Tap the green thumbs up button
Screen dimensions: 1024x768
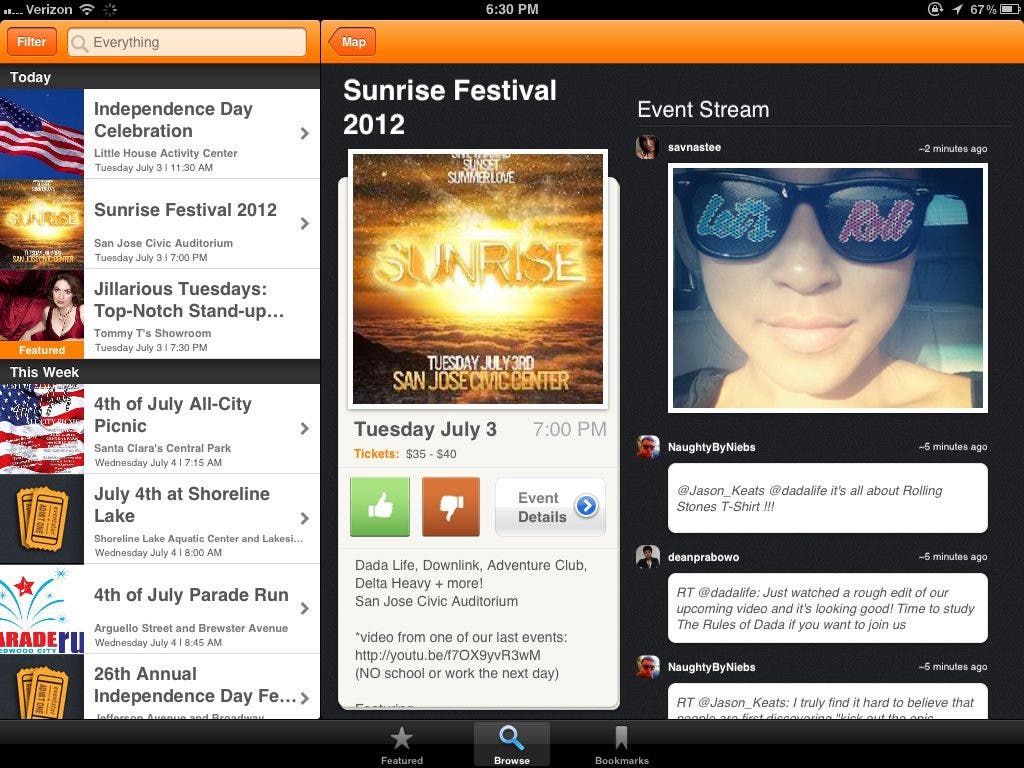380,507
